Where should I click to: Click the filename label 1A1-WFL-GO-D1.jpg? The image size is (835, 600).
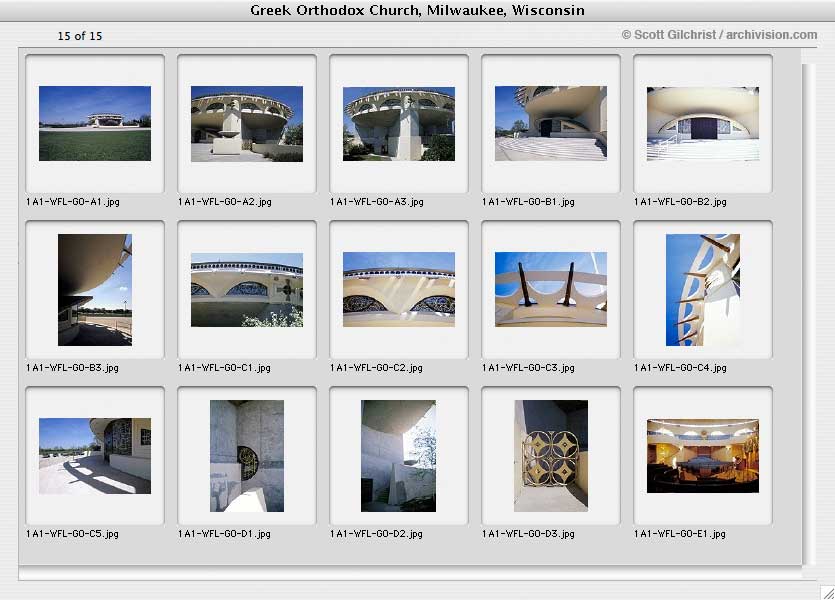pos(224,534)
